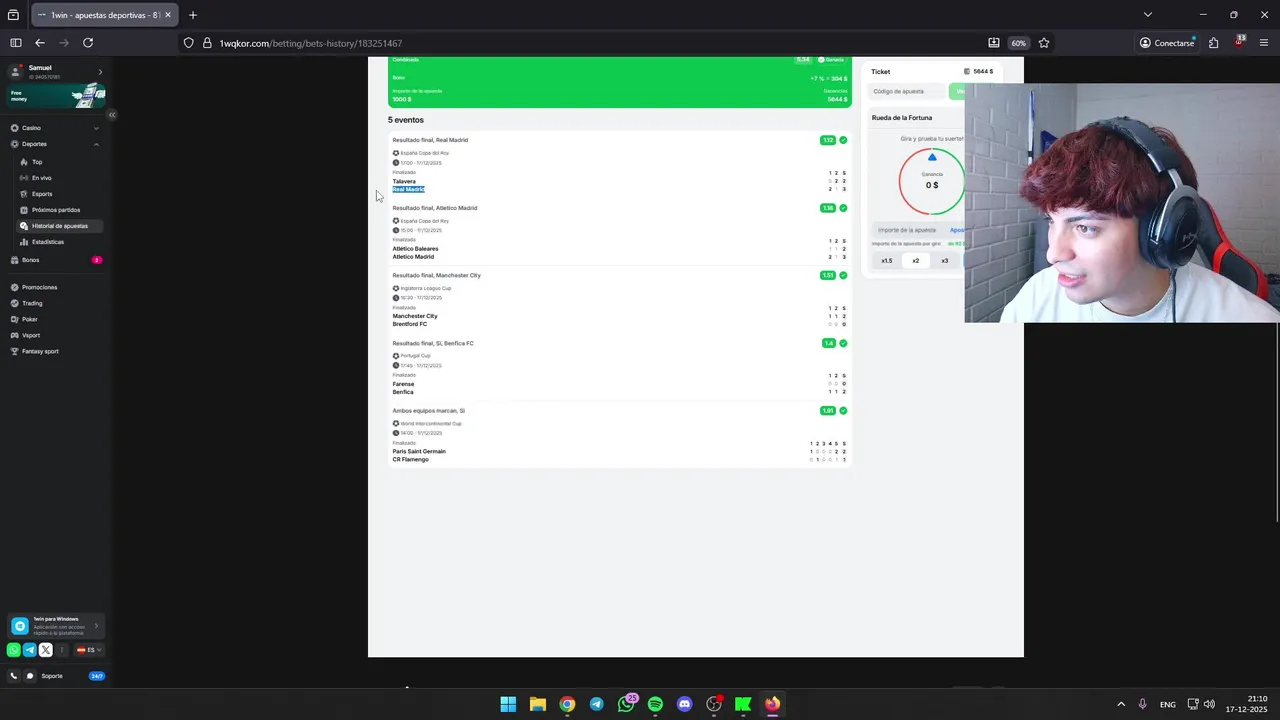Open the browser extensions icon
Image resolution: width=1280 pixels, height=720 pixels.
(1213, 43)
